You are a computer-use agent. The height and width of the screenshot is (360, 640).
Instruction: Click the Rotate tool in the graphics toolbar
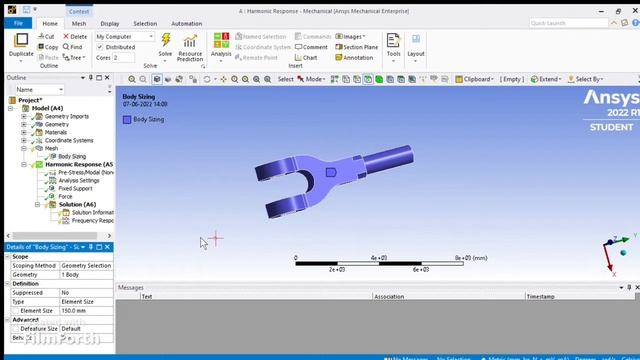tap(207, 79)
